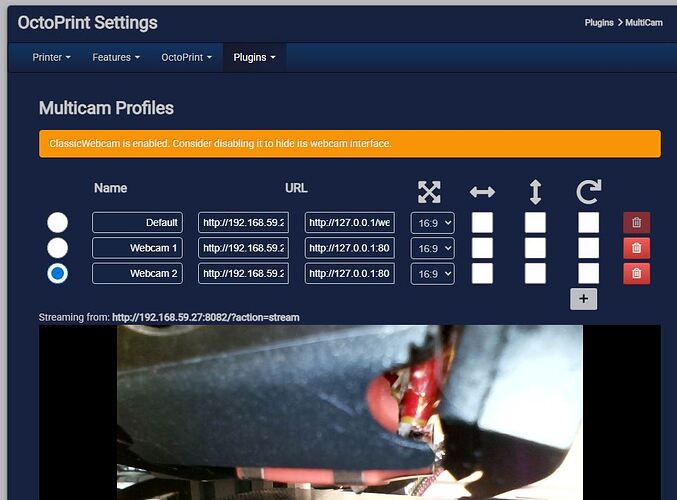Viewport: 677px width, 500px height.
Task: Enable rotate 90 degrees for Webcam 2
Action: 588,273
